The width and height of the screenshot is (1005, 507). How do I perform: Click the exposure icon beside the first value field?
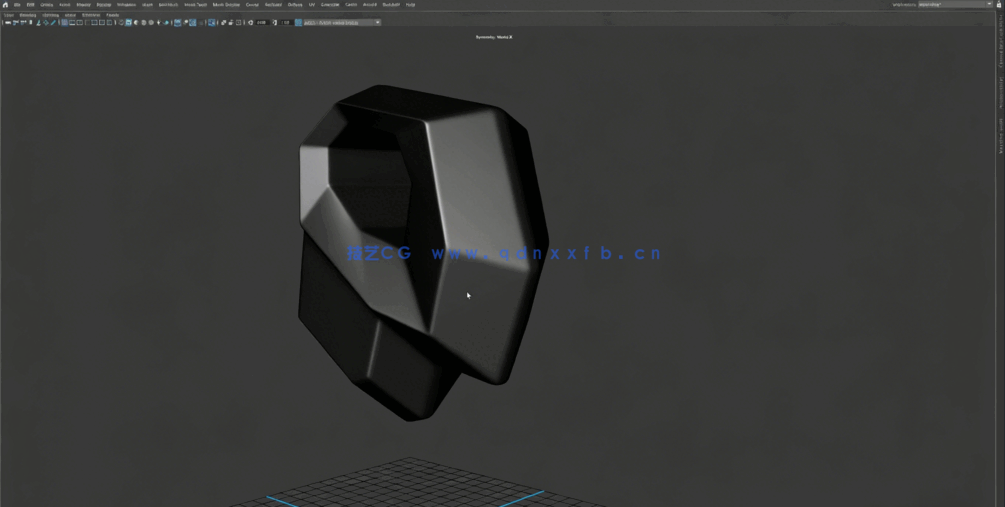coord(249,22)
